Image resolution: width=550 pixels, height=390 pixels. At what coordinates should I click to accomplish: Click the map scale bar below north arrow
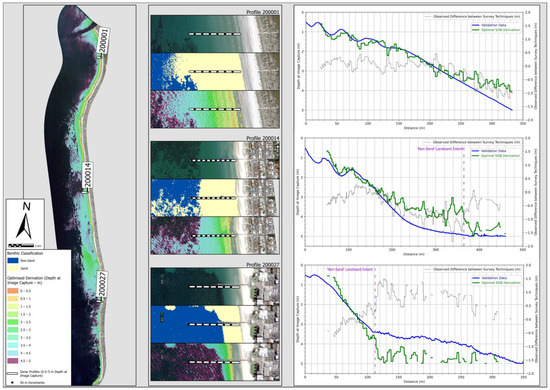tap(21, 245)
